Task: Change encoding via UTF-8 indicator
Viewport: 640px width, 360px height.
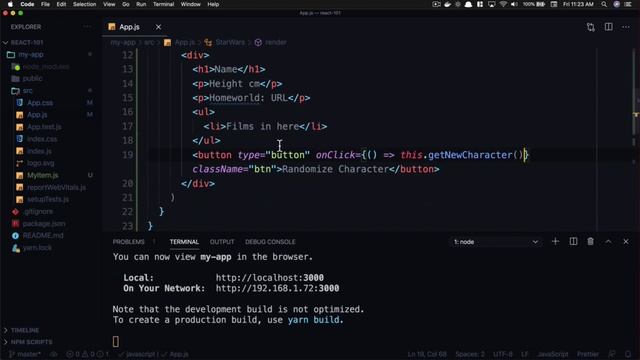Action: click(503, 354)
